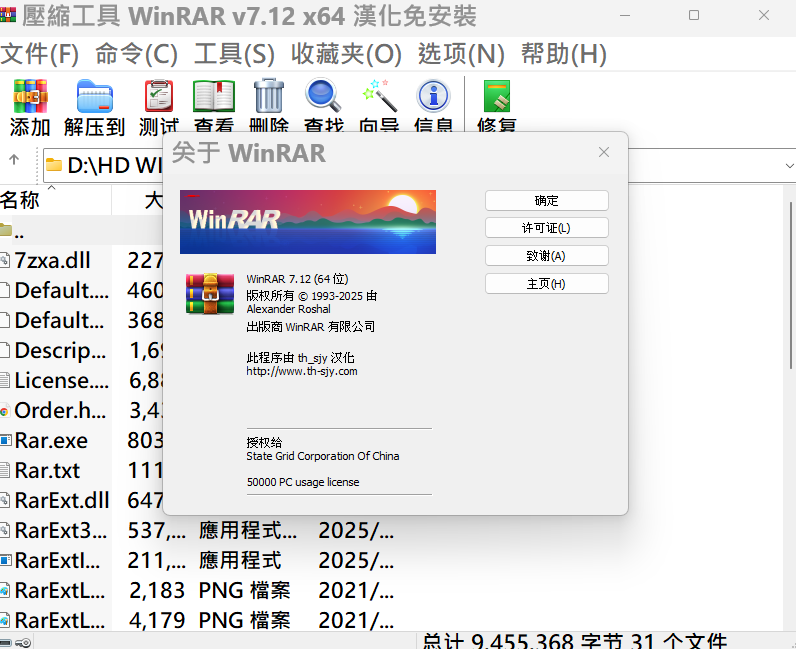Click the Info (信息) toolbar icon
This screenshot has height=649, width=796.
(x=433, y=95)
